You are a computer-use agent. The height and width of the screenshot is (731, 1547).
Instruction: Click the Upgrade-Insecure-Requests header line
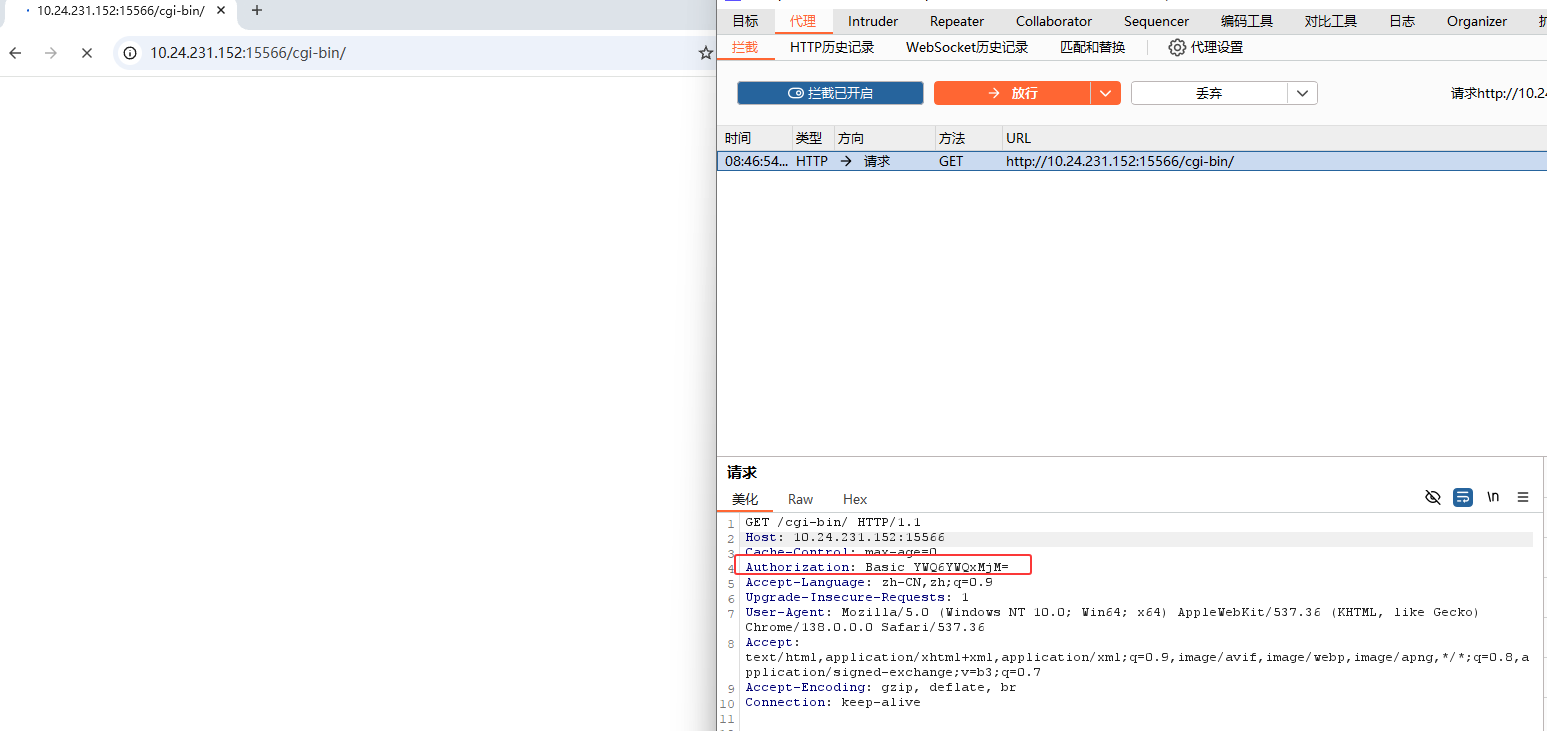(857, 597)
